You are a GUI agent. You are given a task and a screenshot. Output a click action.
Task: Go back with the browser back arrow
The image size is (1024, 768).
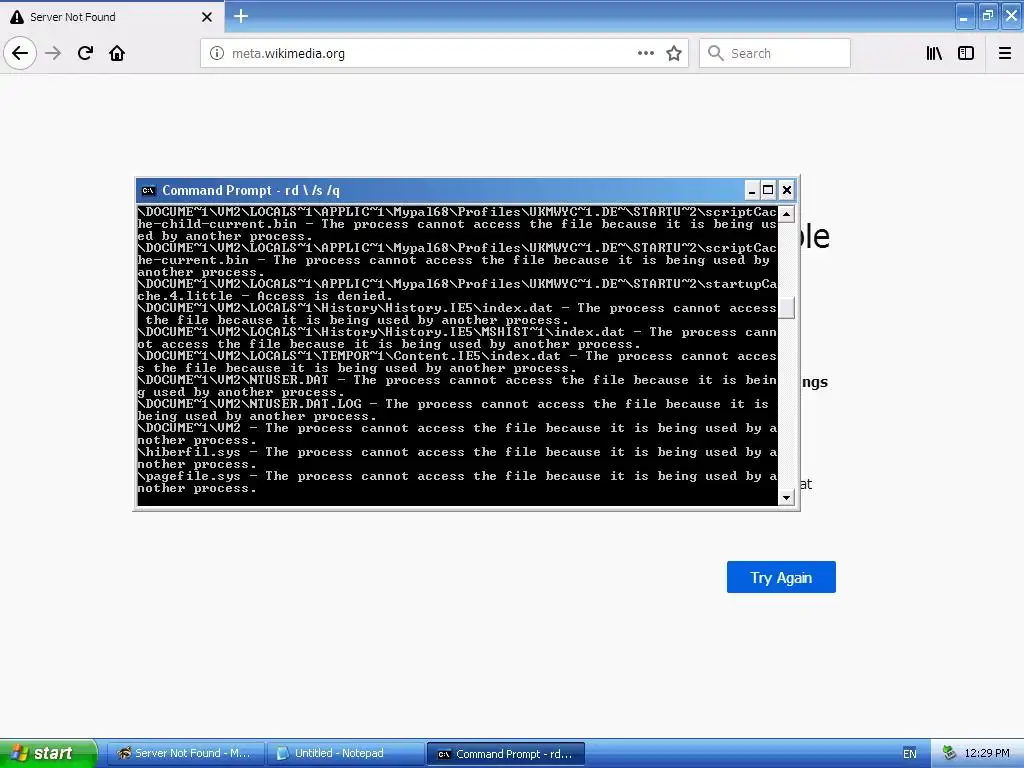(20, 53)
